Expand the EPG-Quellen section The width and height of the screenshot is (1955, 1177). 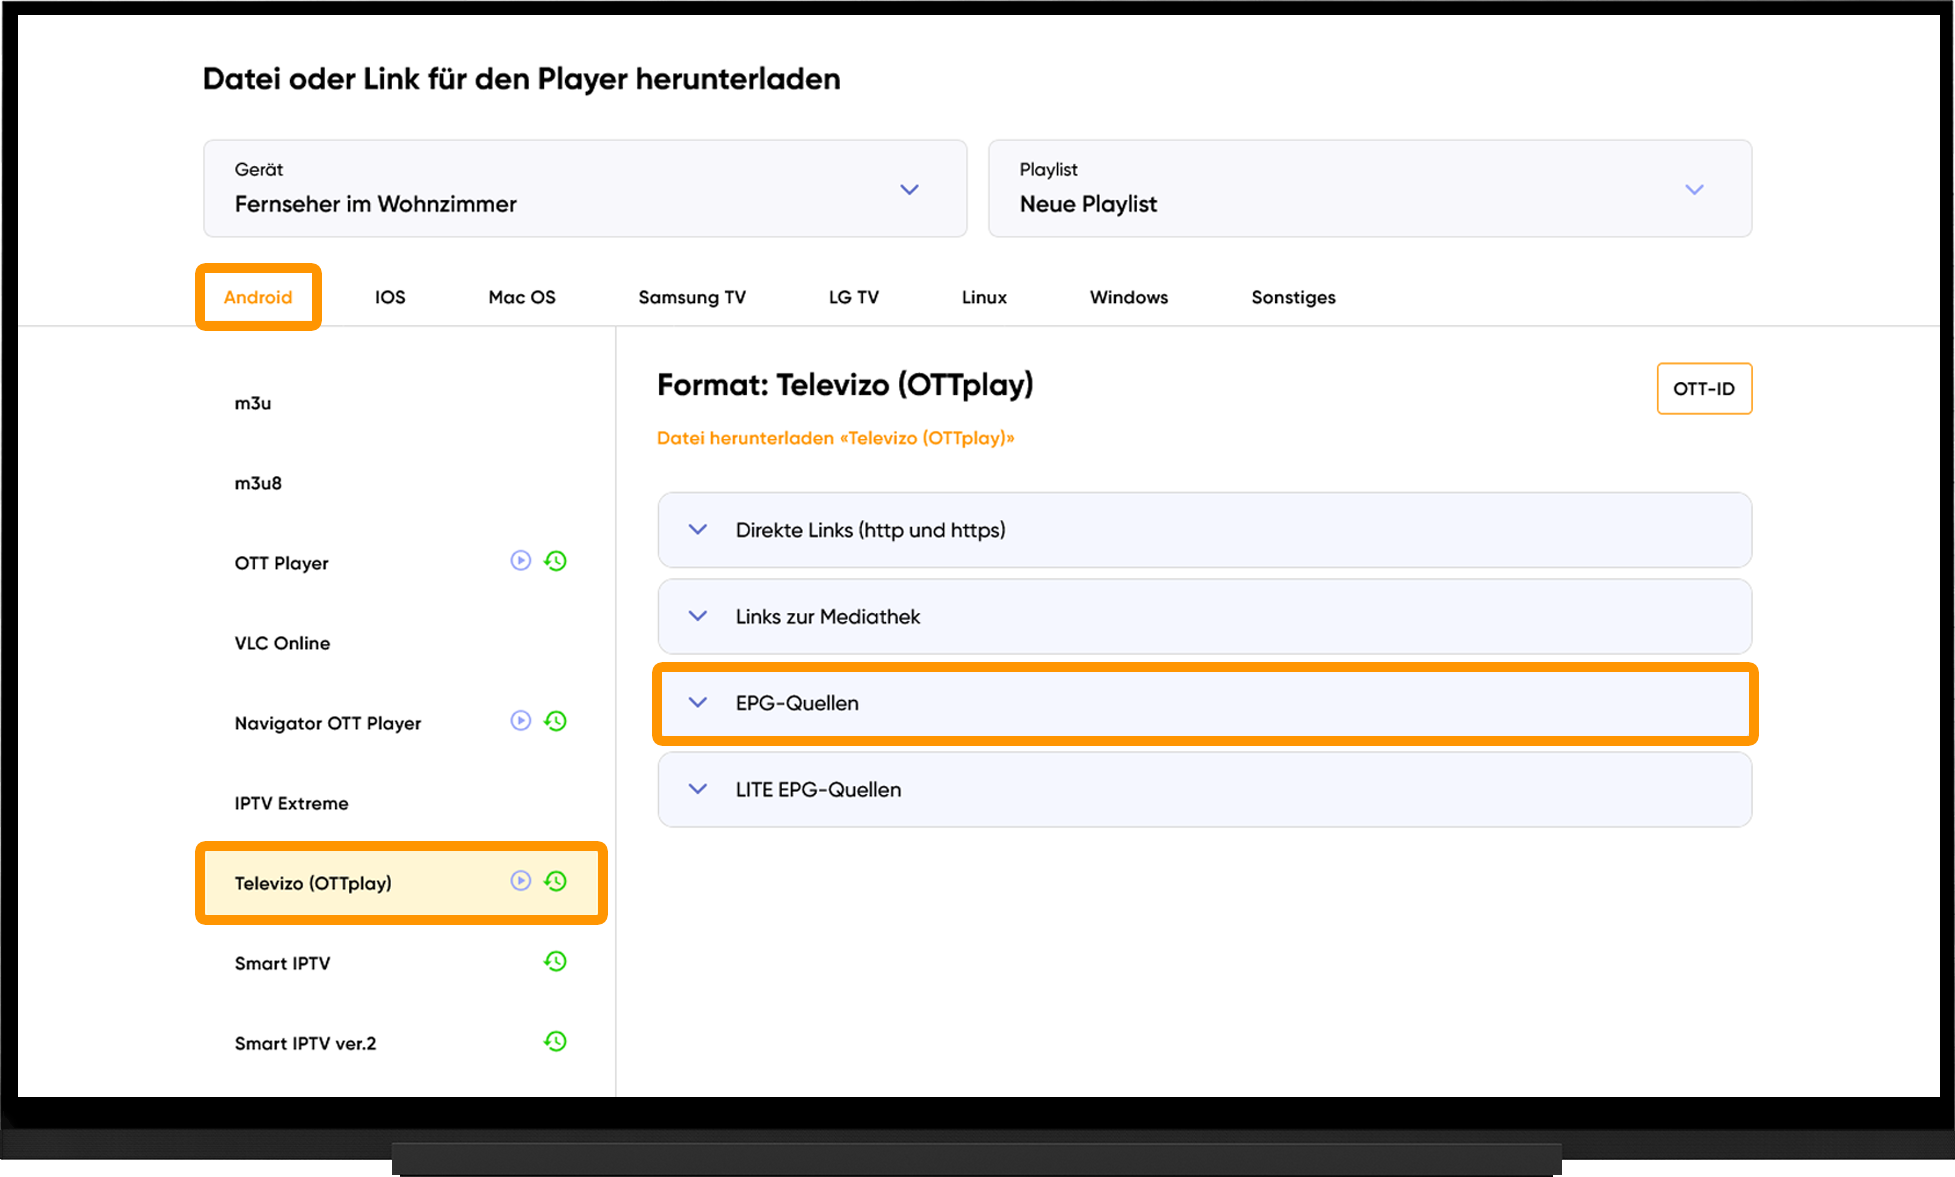click(1205, 703)
